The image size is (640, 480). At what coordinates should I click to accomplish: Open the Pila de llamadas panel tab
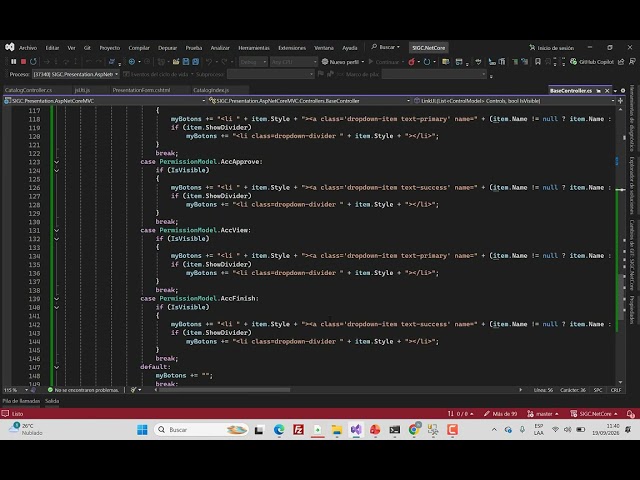click(21, 401)
